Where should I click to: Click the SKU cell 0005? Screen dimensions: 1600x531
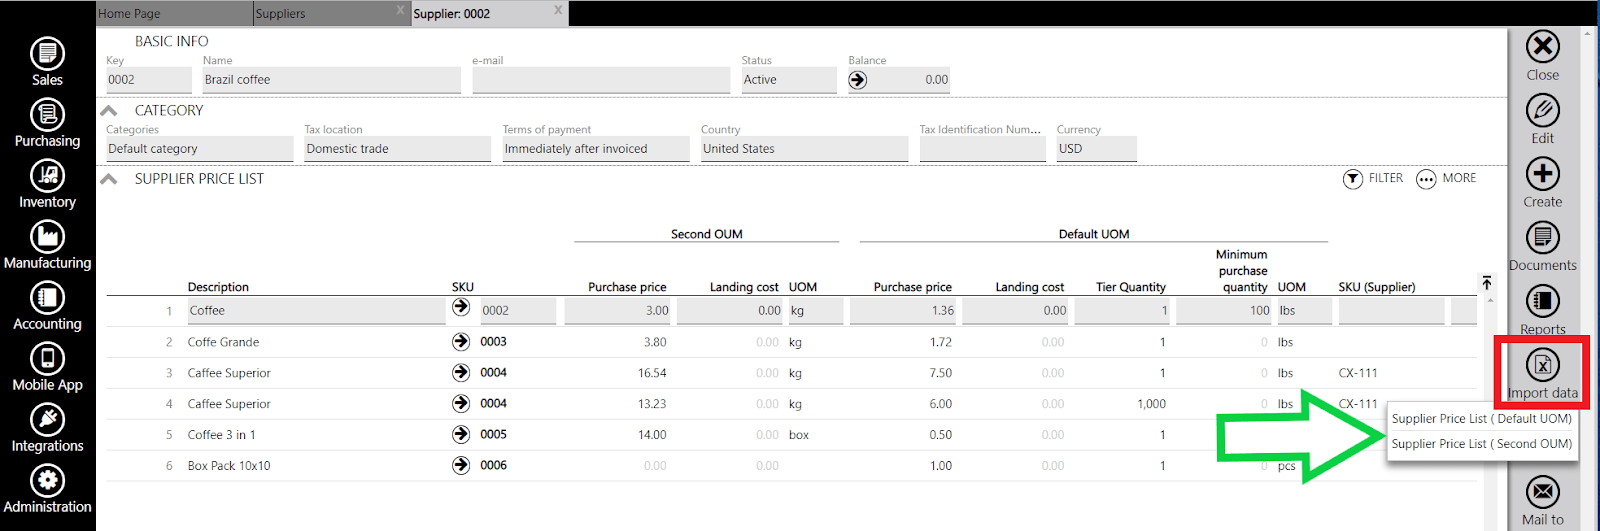[x=493, y=435]
